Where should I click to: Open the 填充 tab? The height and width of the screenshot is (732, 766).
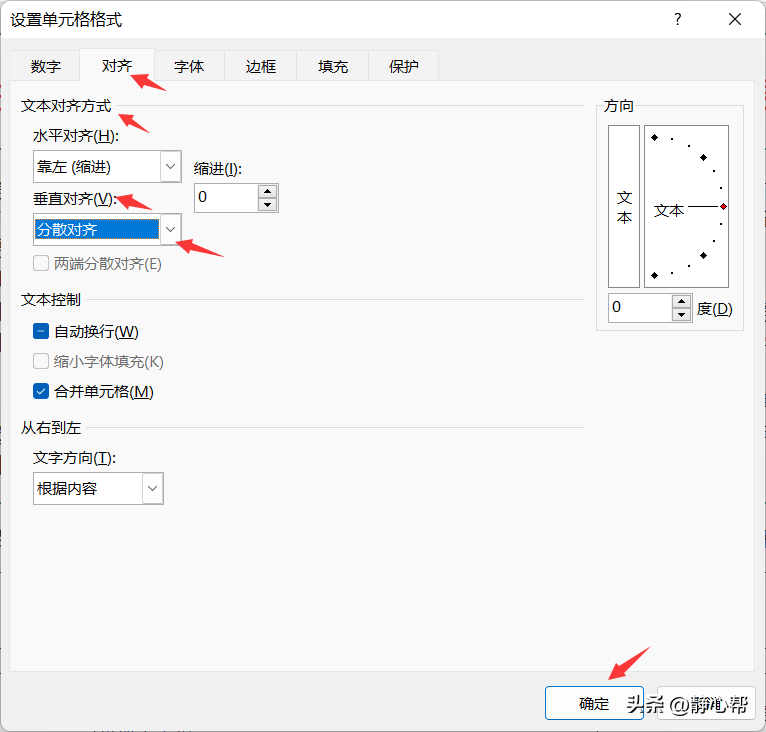point(333,66)
